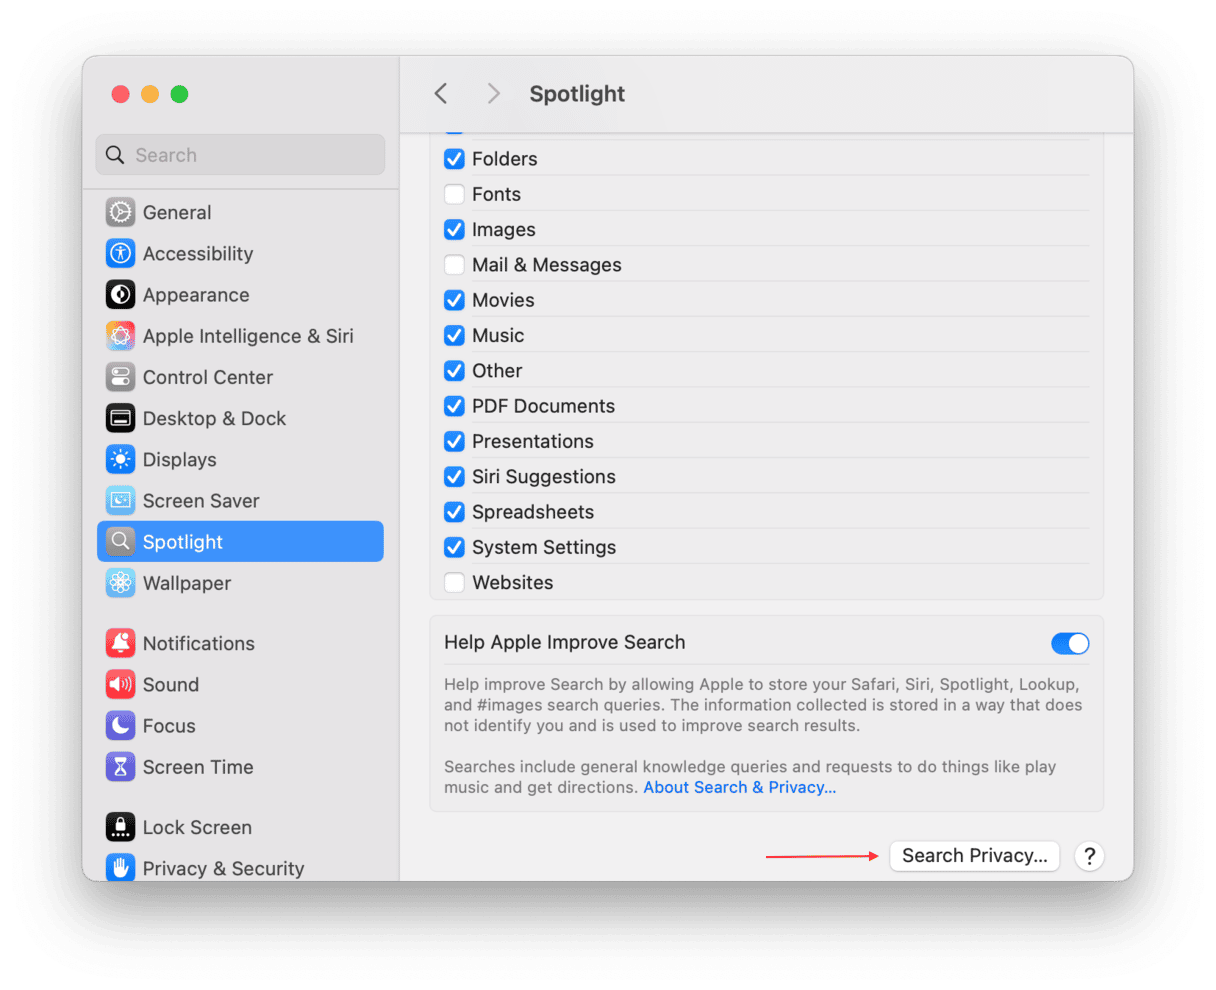Uncheck the Images checkbox
This screenshot has height=990, width=1216.
click(454, 229)
